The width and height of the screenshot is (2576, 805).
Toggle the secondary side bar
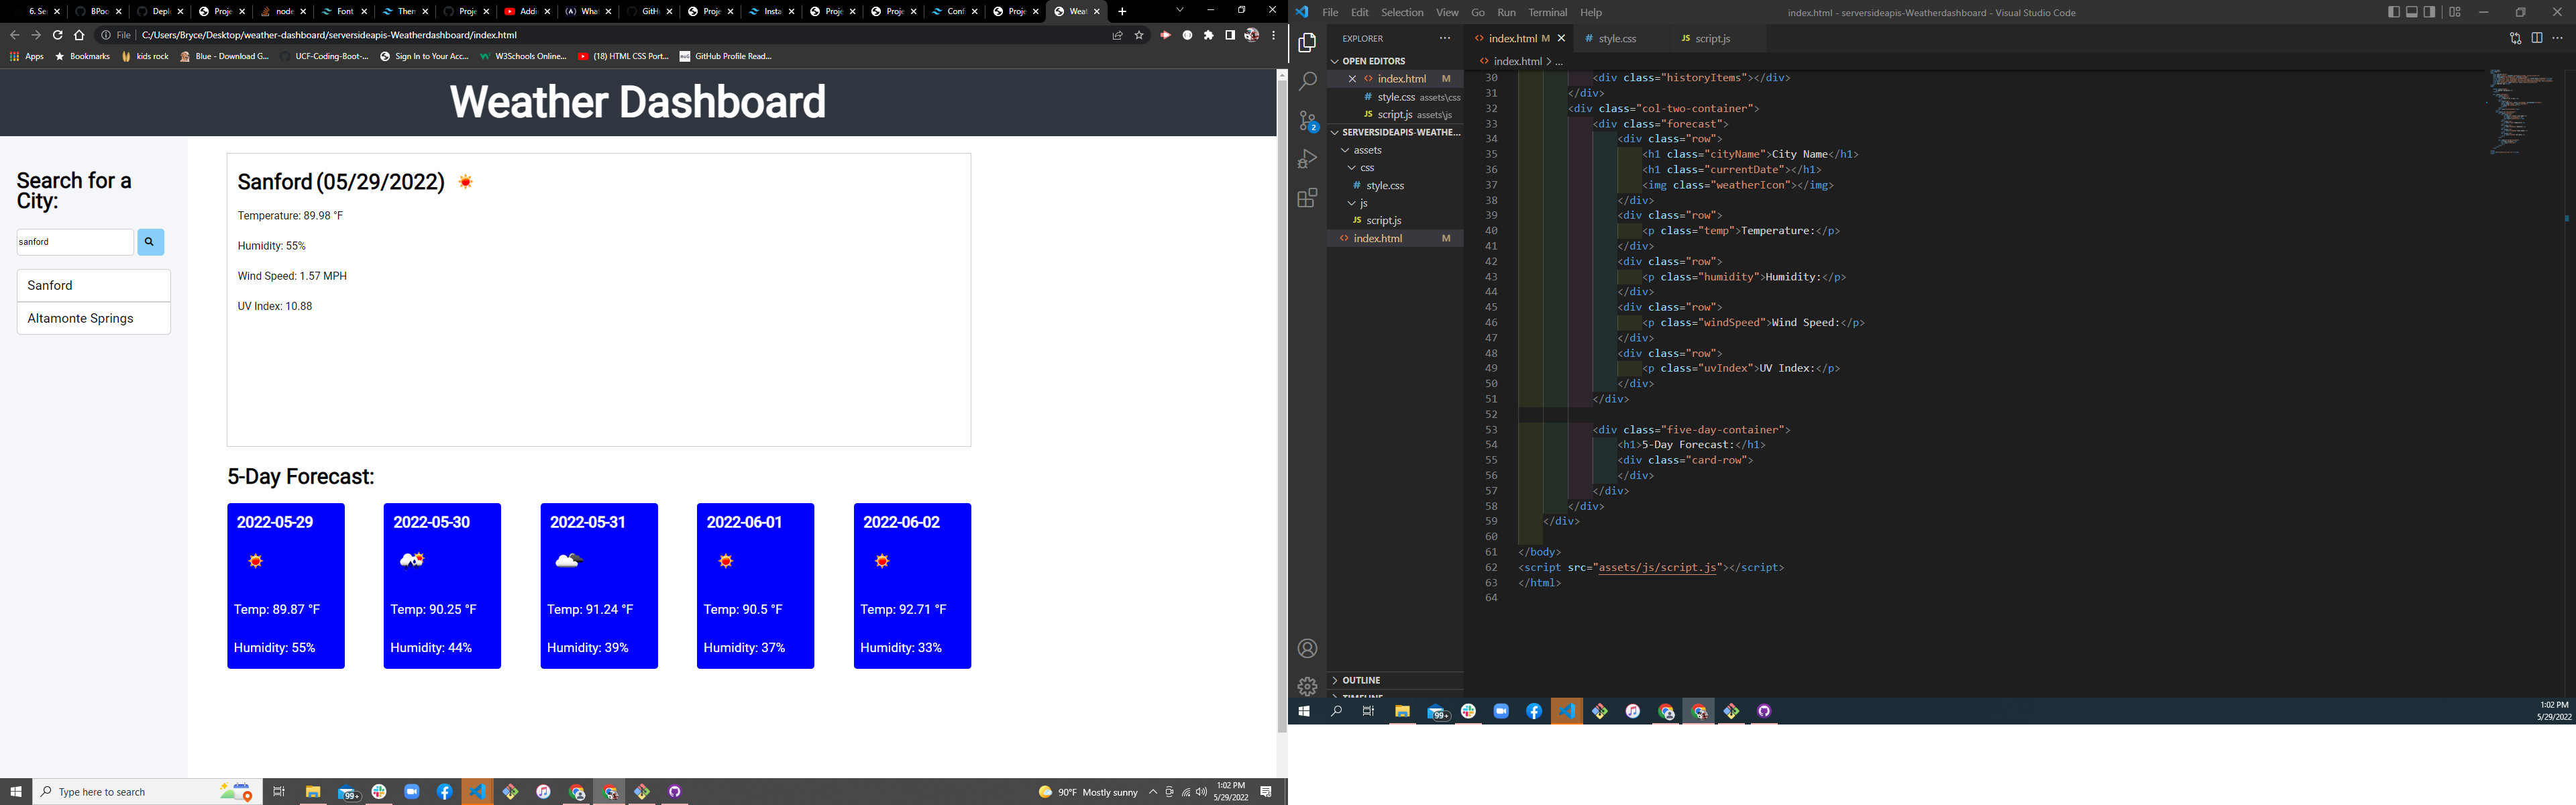coord(2430,12)
